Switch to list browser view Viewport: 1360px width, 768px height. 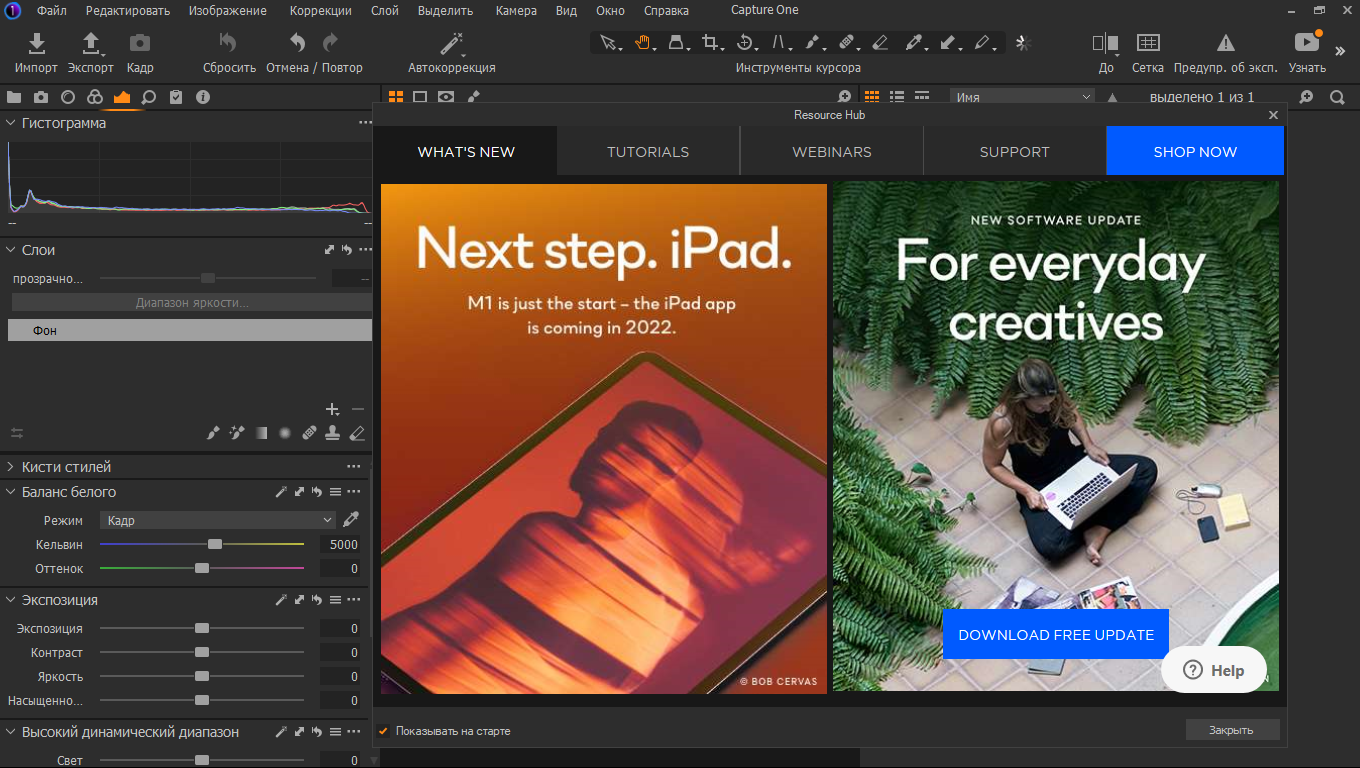(x=897, y=97)
